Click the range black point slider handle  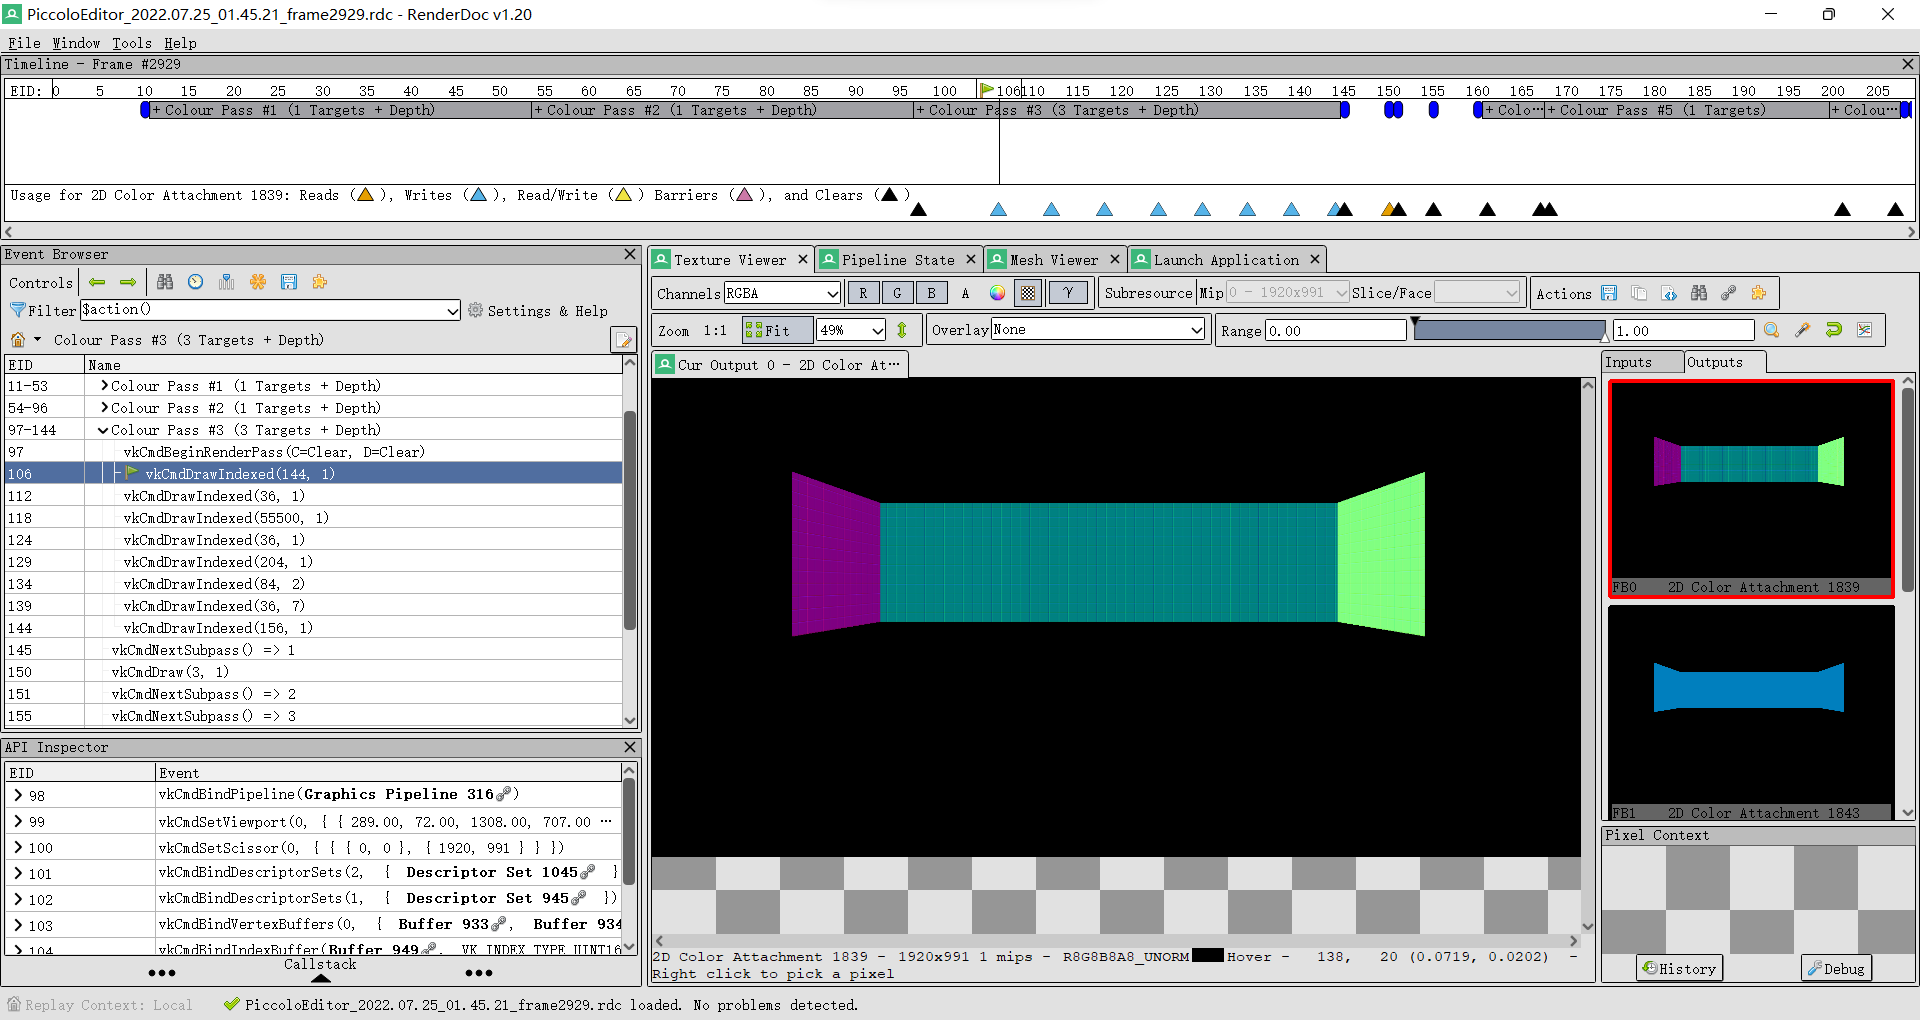pyautogui.click(x=1415, y=322)
